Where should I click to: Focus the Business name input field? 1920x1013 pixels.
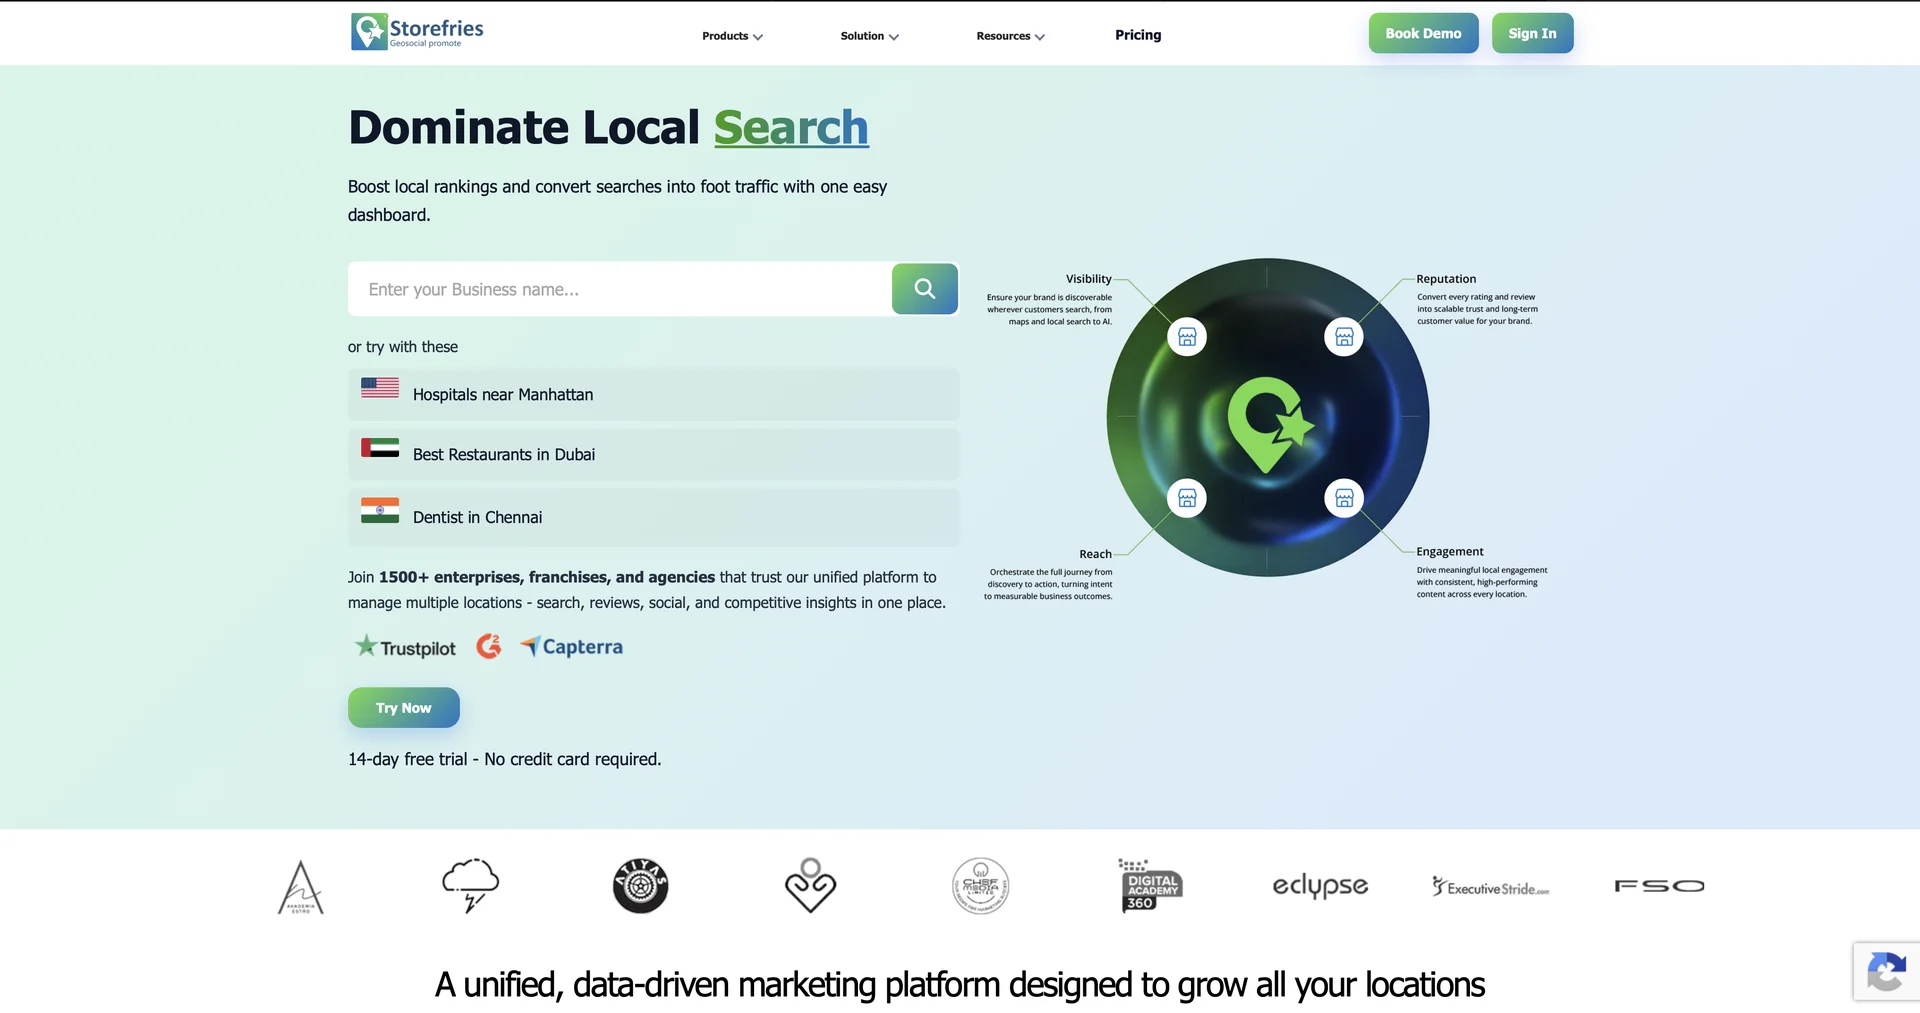tap(620, 289)
